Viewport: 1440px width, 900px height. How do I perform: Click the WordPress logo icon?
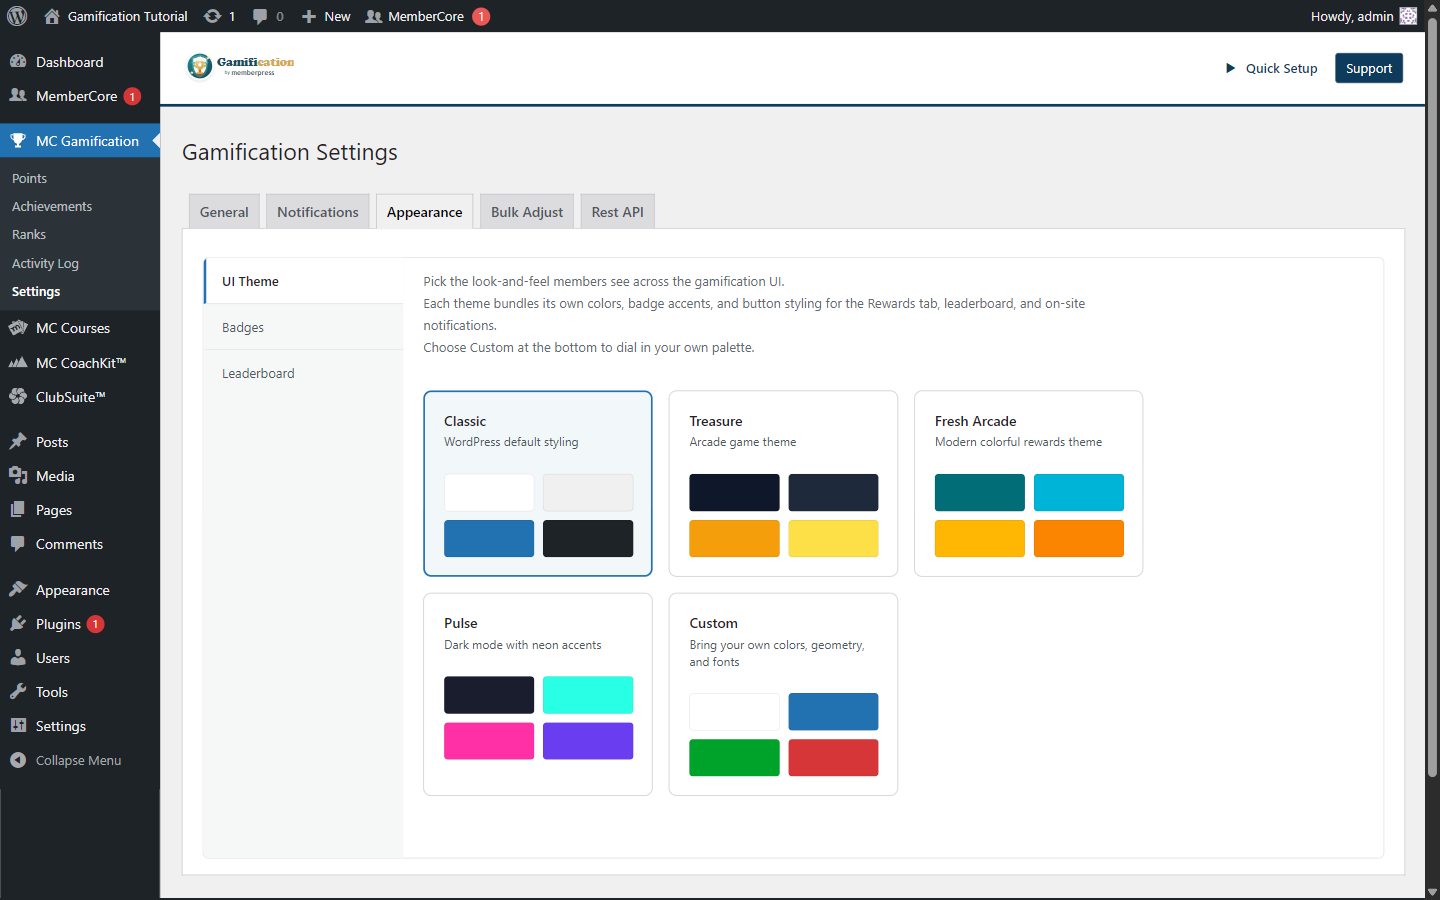click(x=17, y=16)
